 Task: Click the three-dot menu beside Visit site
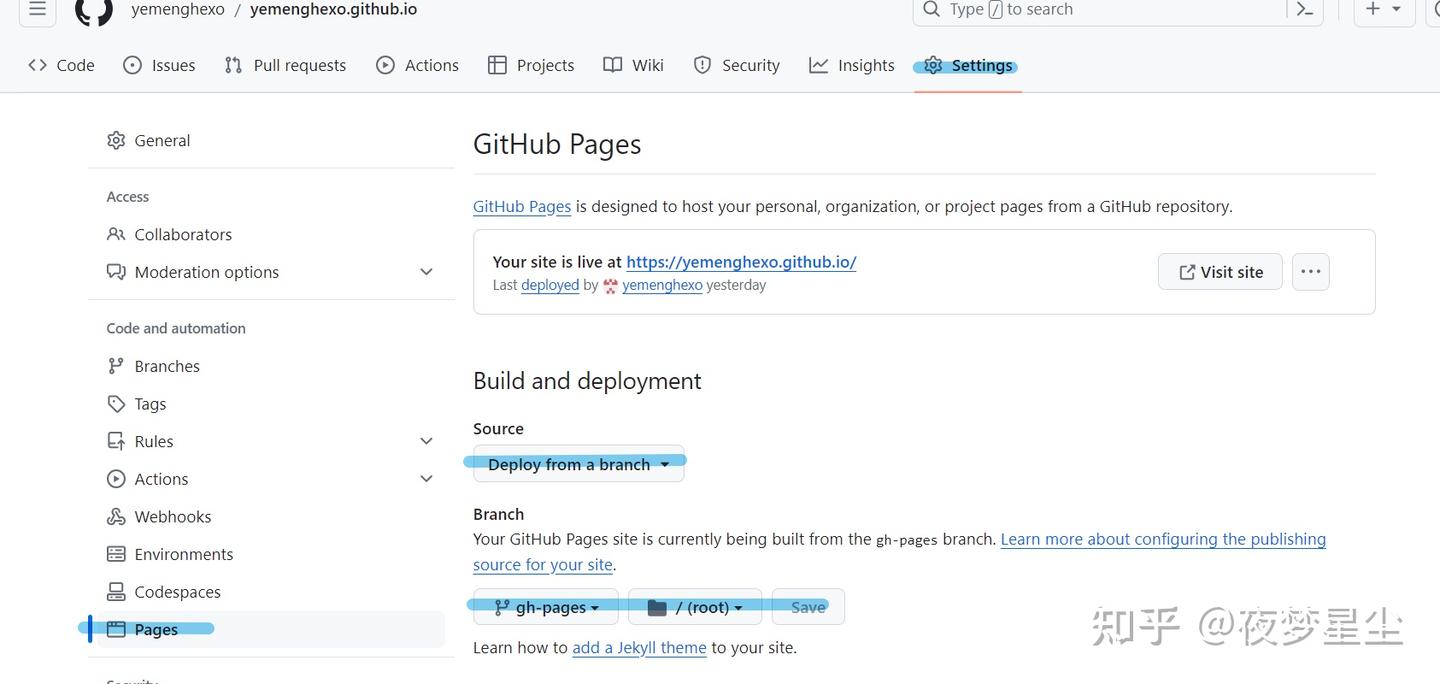[x=1310, y=272]
